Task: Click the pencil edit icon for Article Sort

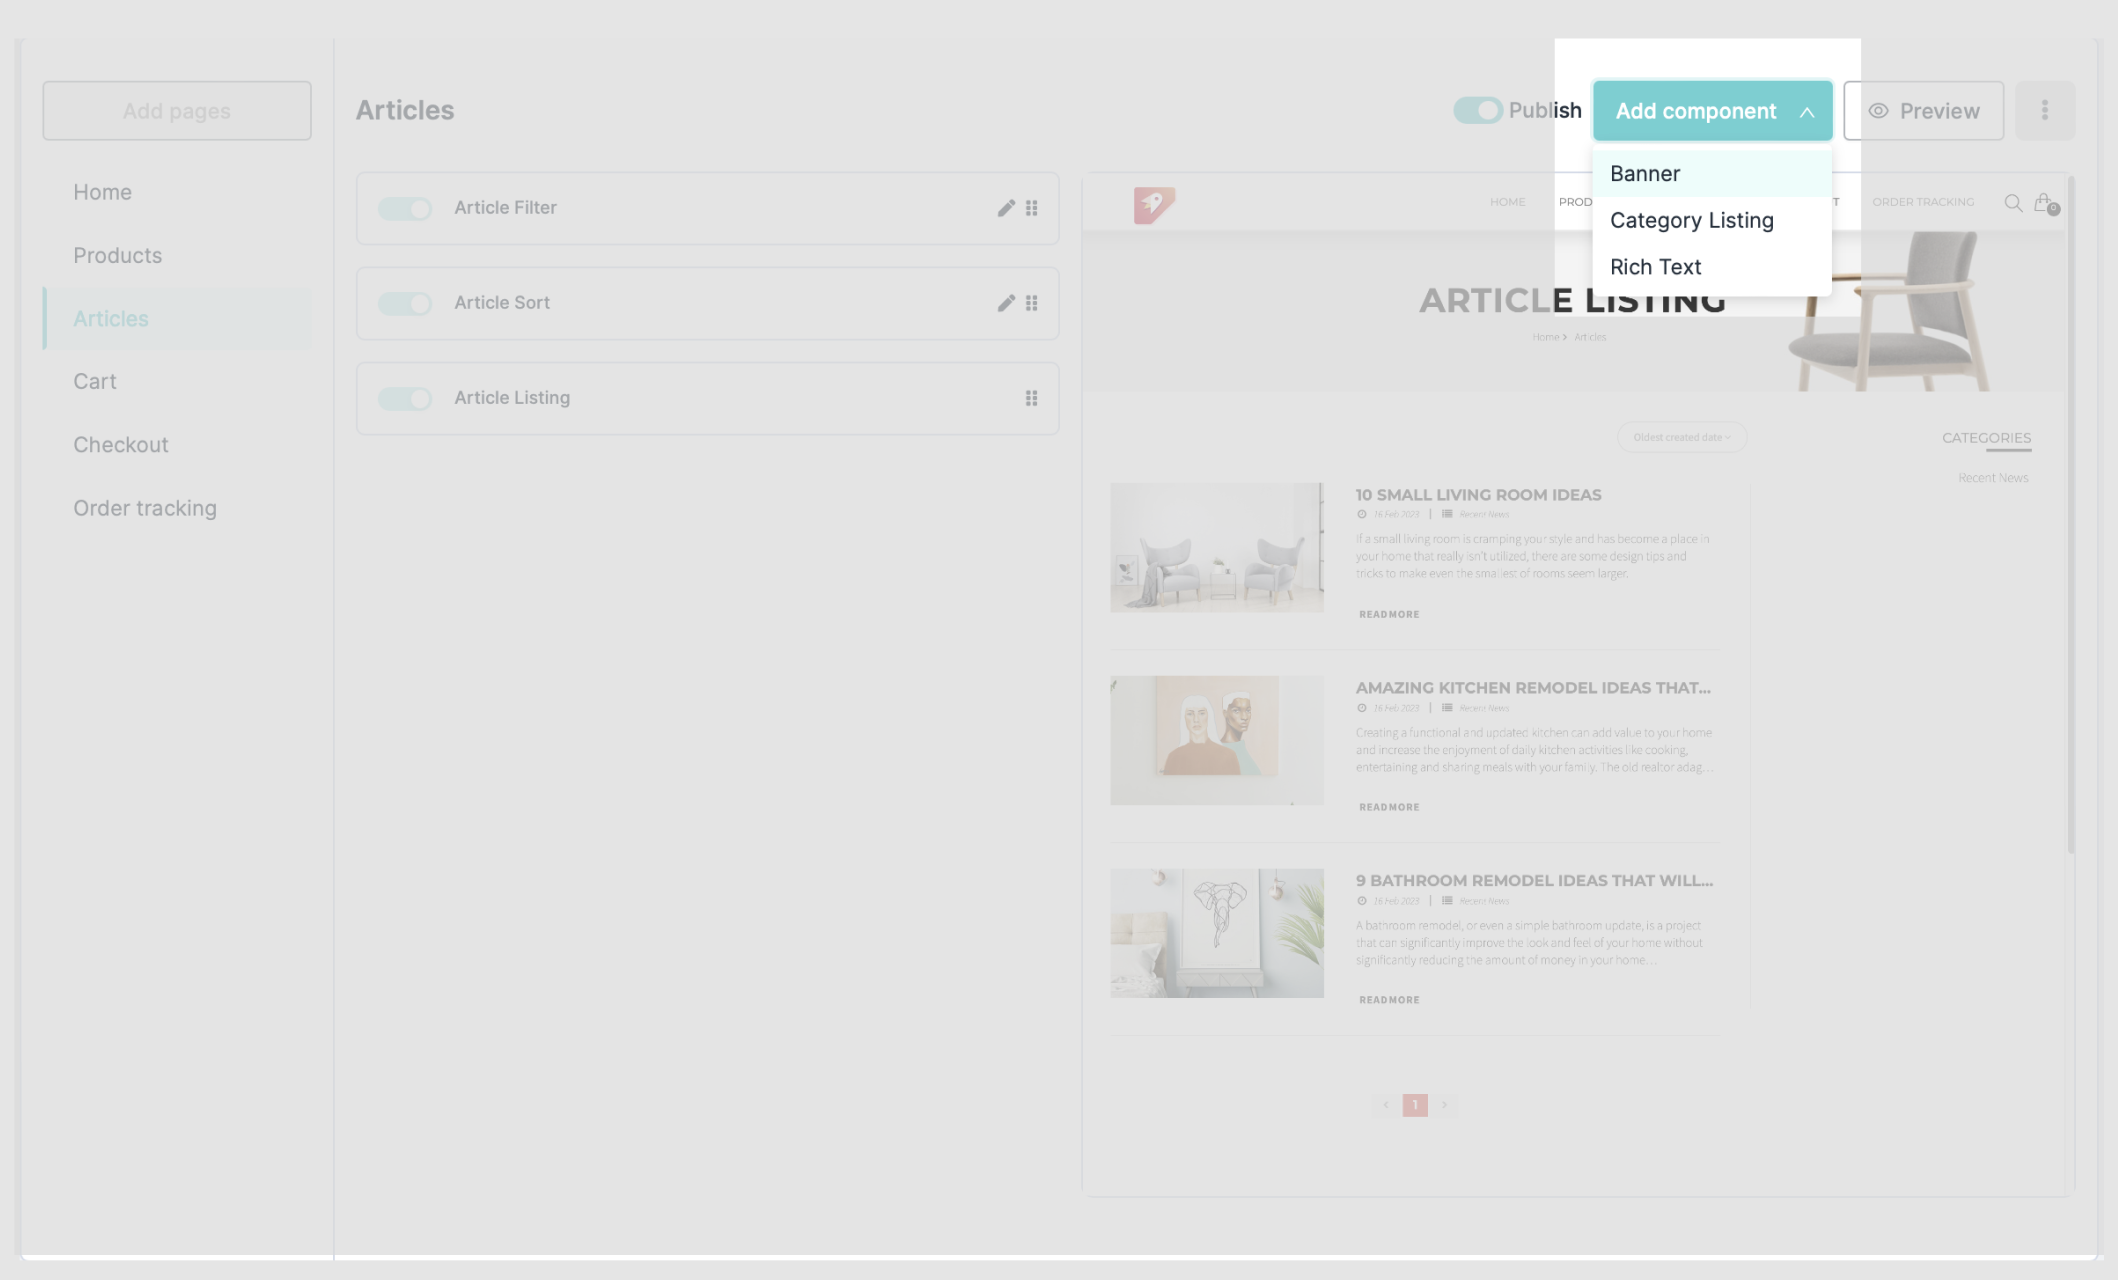Action: [x=1006, y=303]
